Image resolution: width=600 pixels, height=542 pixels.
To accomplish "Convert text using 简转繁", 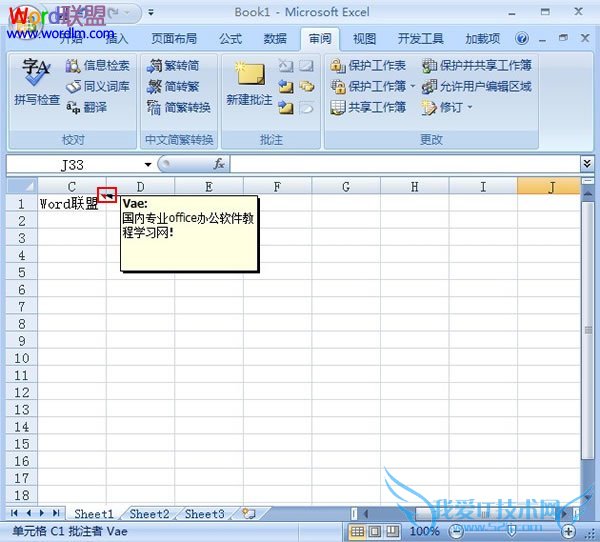I will pyautogui.click(x=173, y=87).
